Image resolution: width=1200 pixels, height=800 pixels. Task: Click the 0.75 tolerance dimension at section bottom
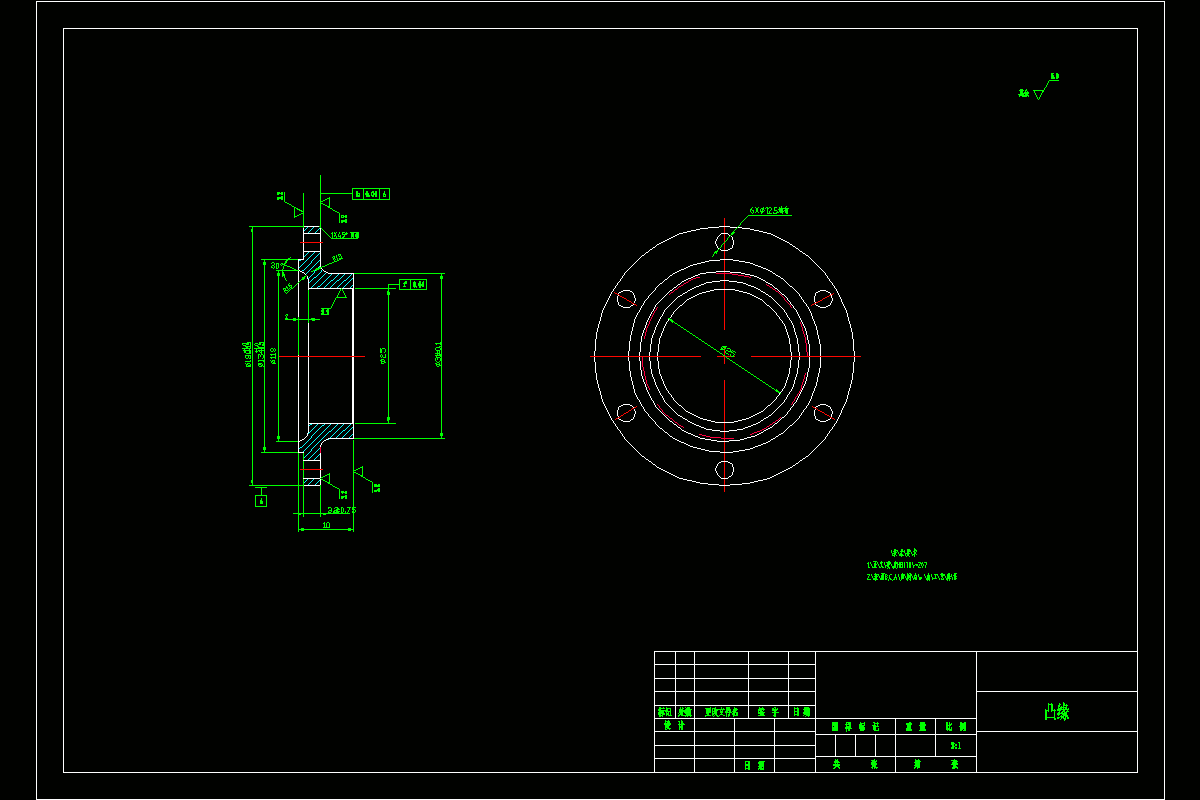[342, 510]
